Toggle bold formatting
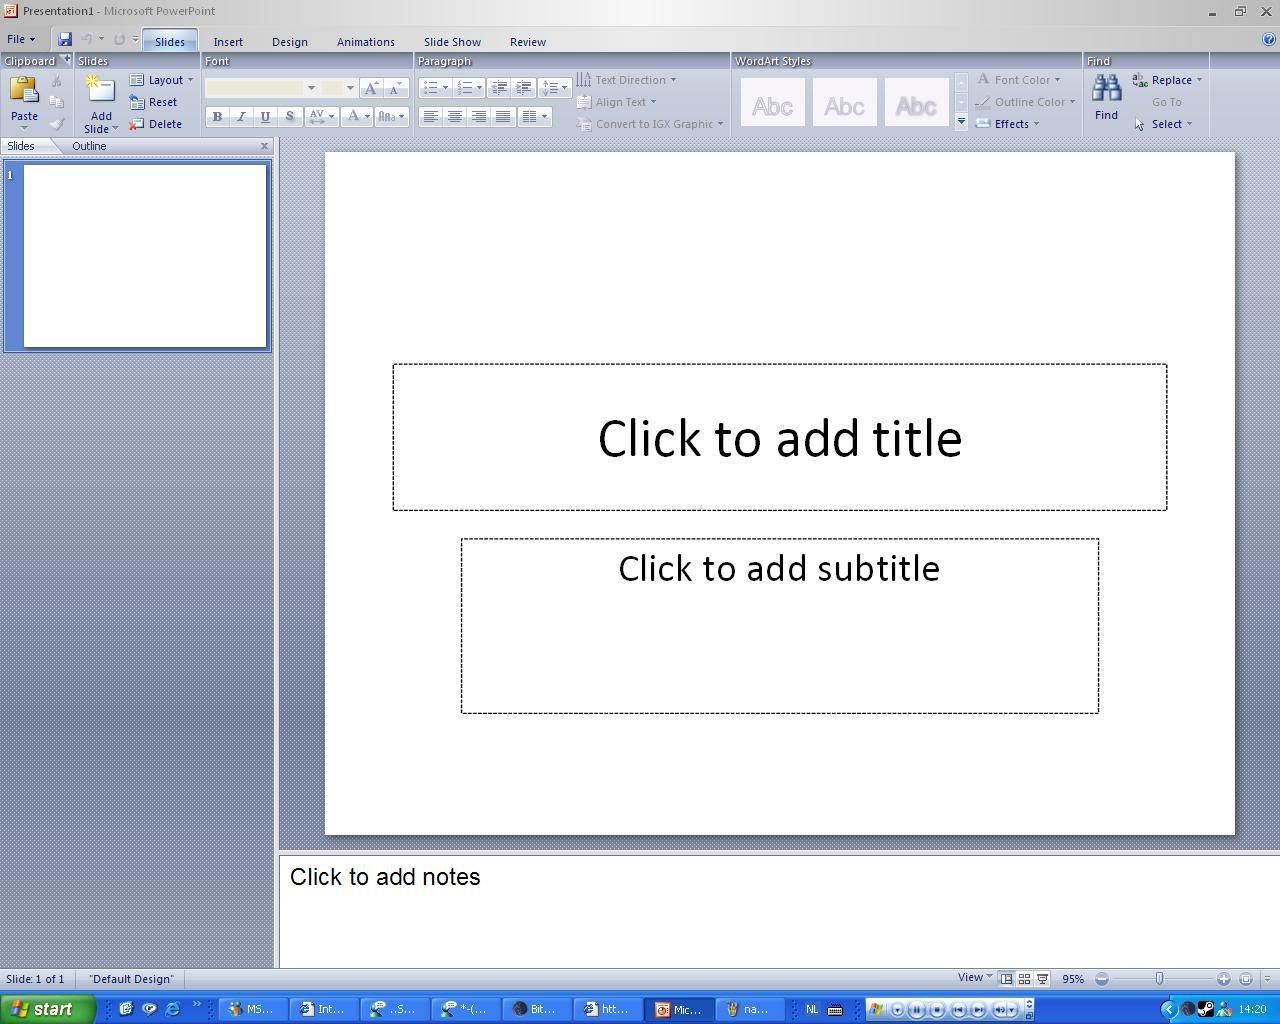Viewport: 1280px width, 1024px height. [217, 117]
